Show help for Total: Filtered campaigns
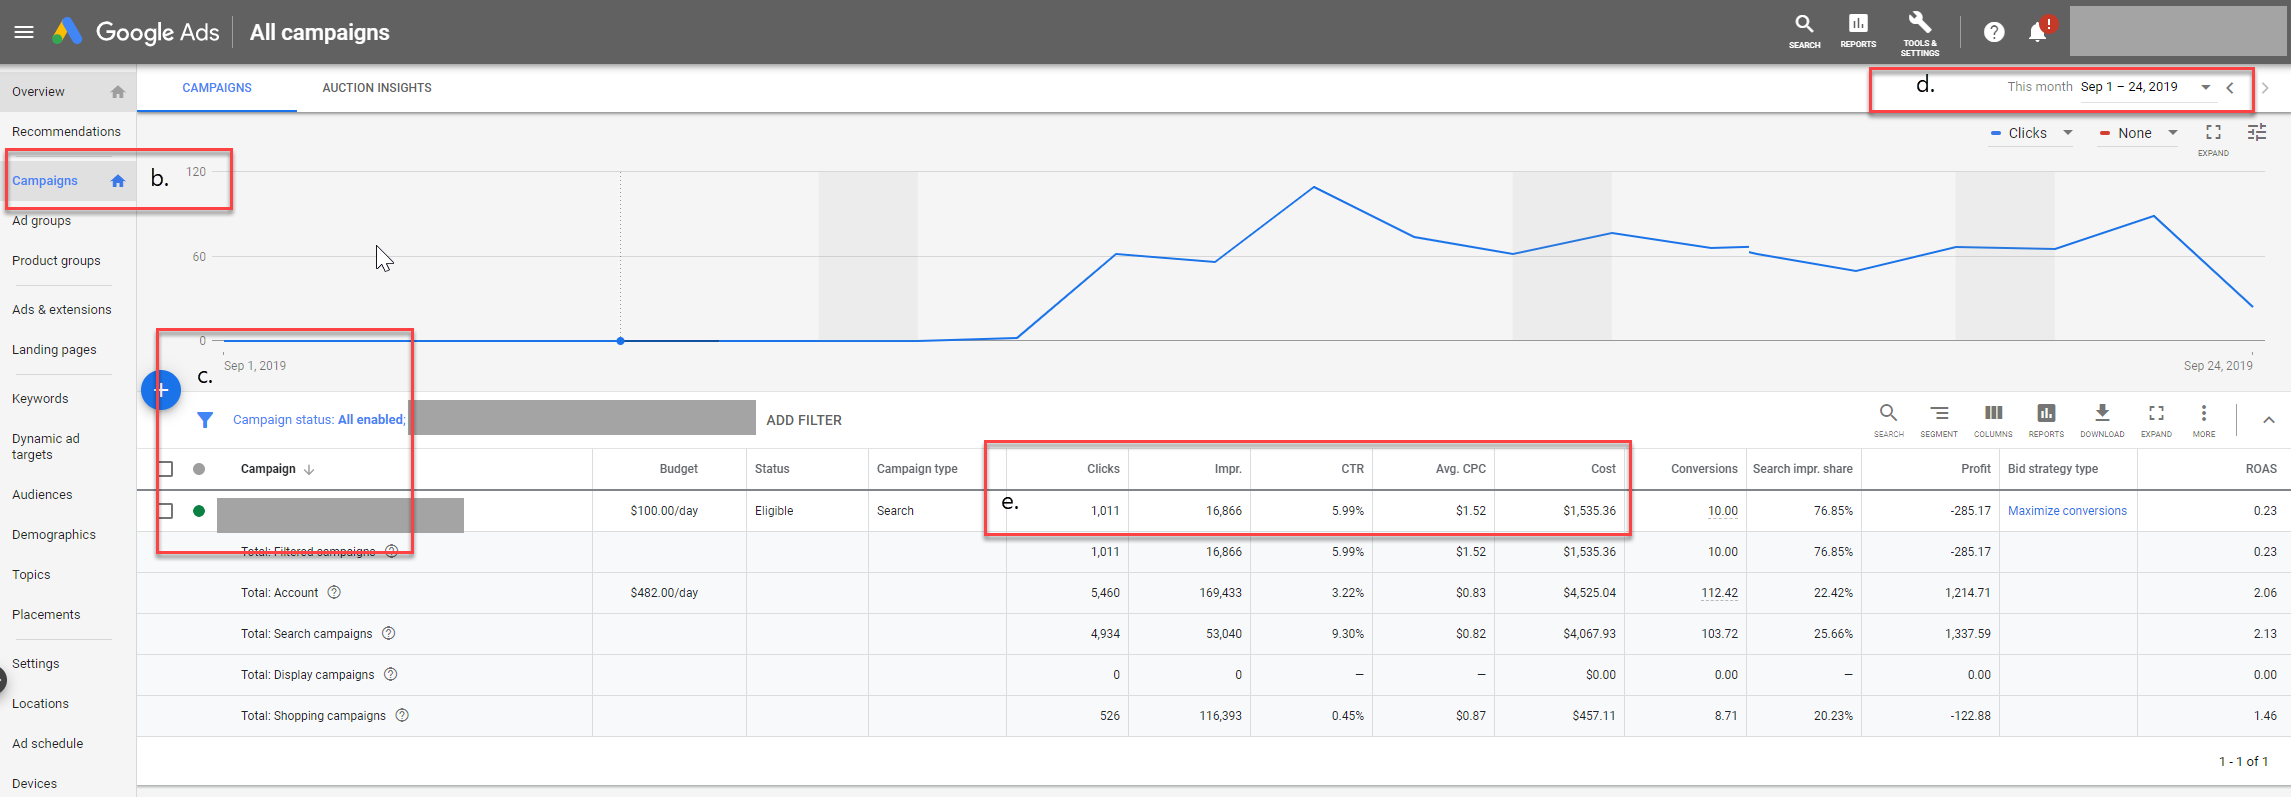Screen dimensions: 2291x797 [392, 552]
